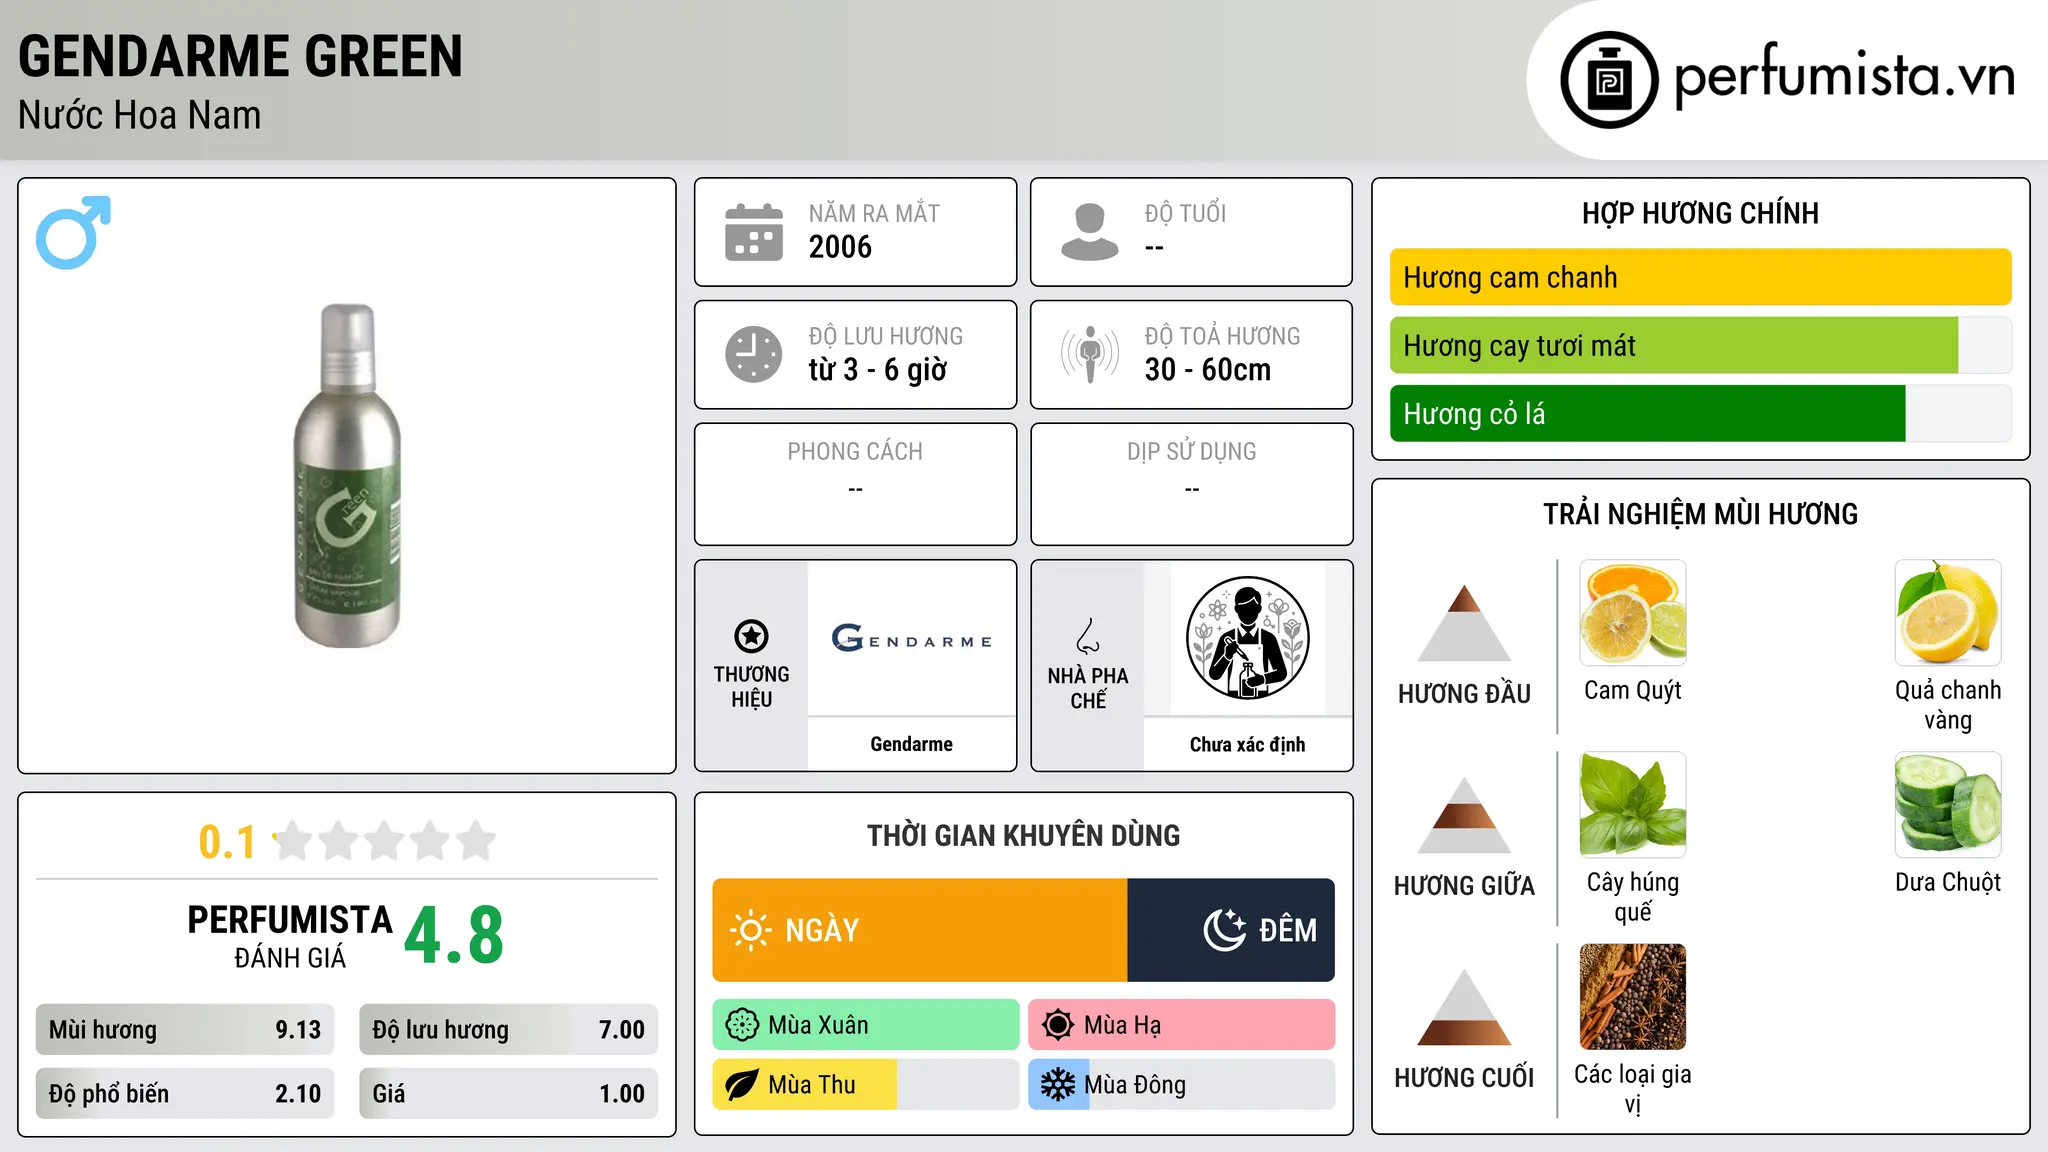Click the Hương giữa pyramid icon
2048x1152 pixels.
1464,815
